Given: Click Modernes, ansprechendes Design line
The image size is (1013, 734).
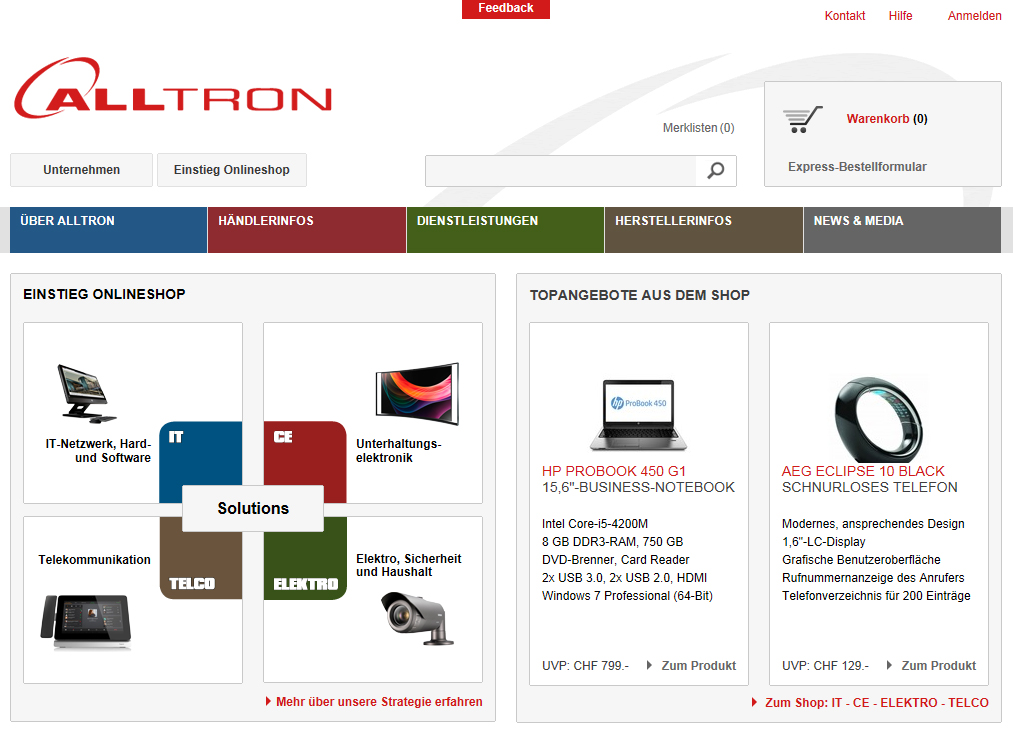Looking at the screenshot, I should pyautogui.click(x=873, y=524).
